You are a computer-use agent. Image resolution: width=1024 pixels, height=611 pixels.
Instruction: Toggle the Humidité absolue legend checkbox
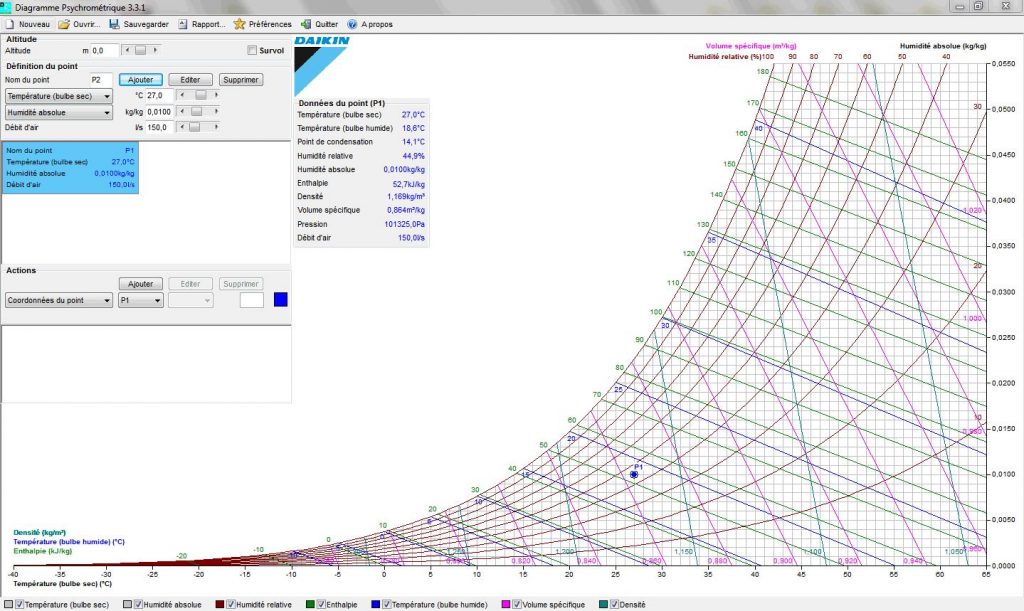pos(138,604)
